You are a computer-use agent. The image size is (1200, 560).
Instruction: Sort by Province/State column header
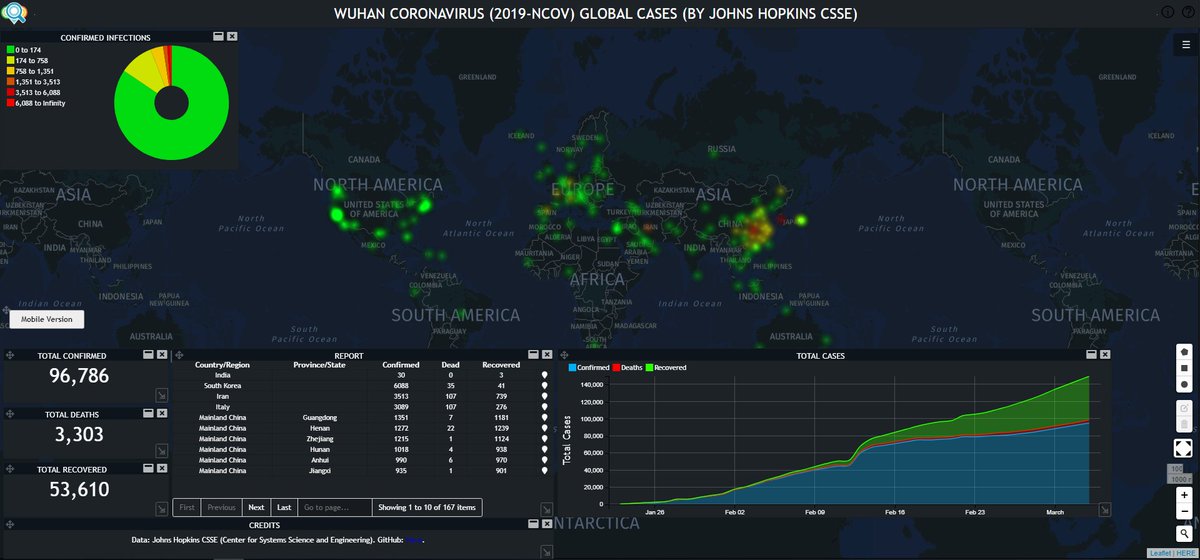(319, 365)
